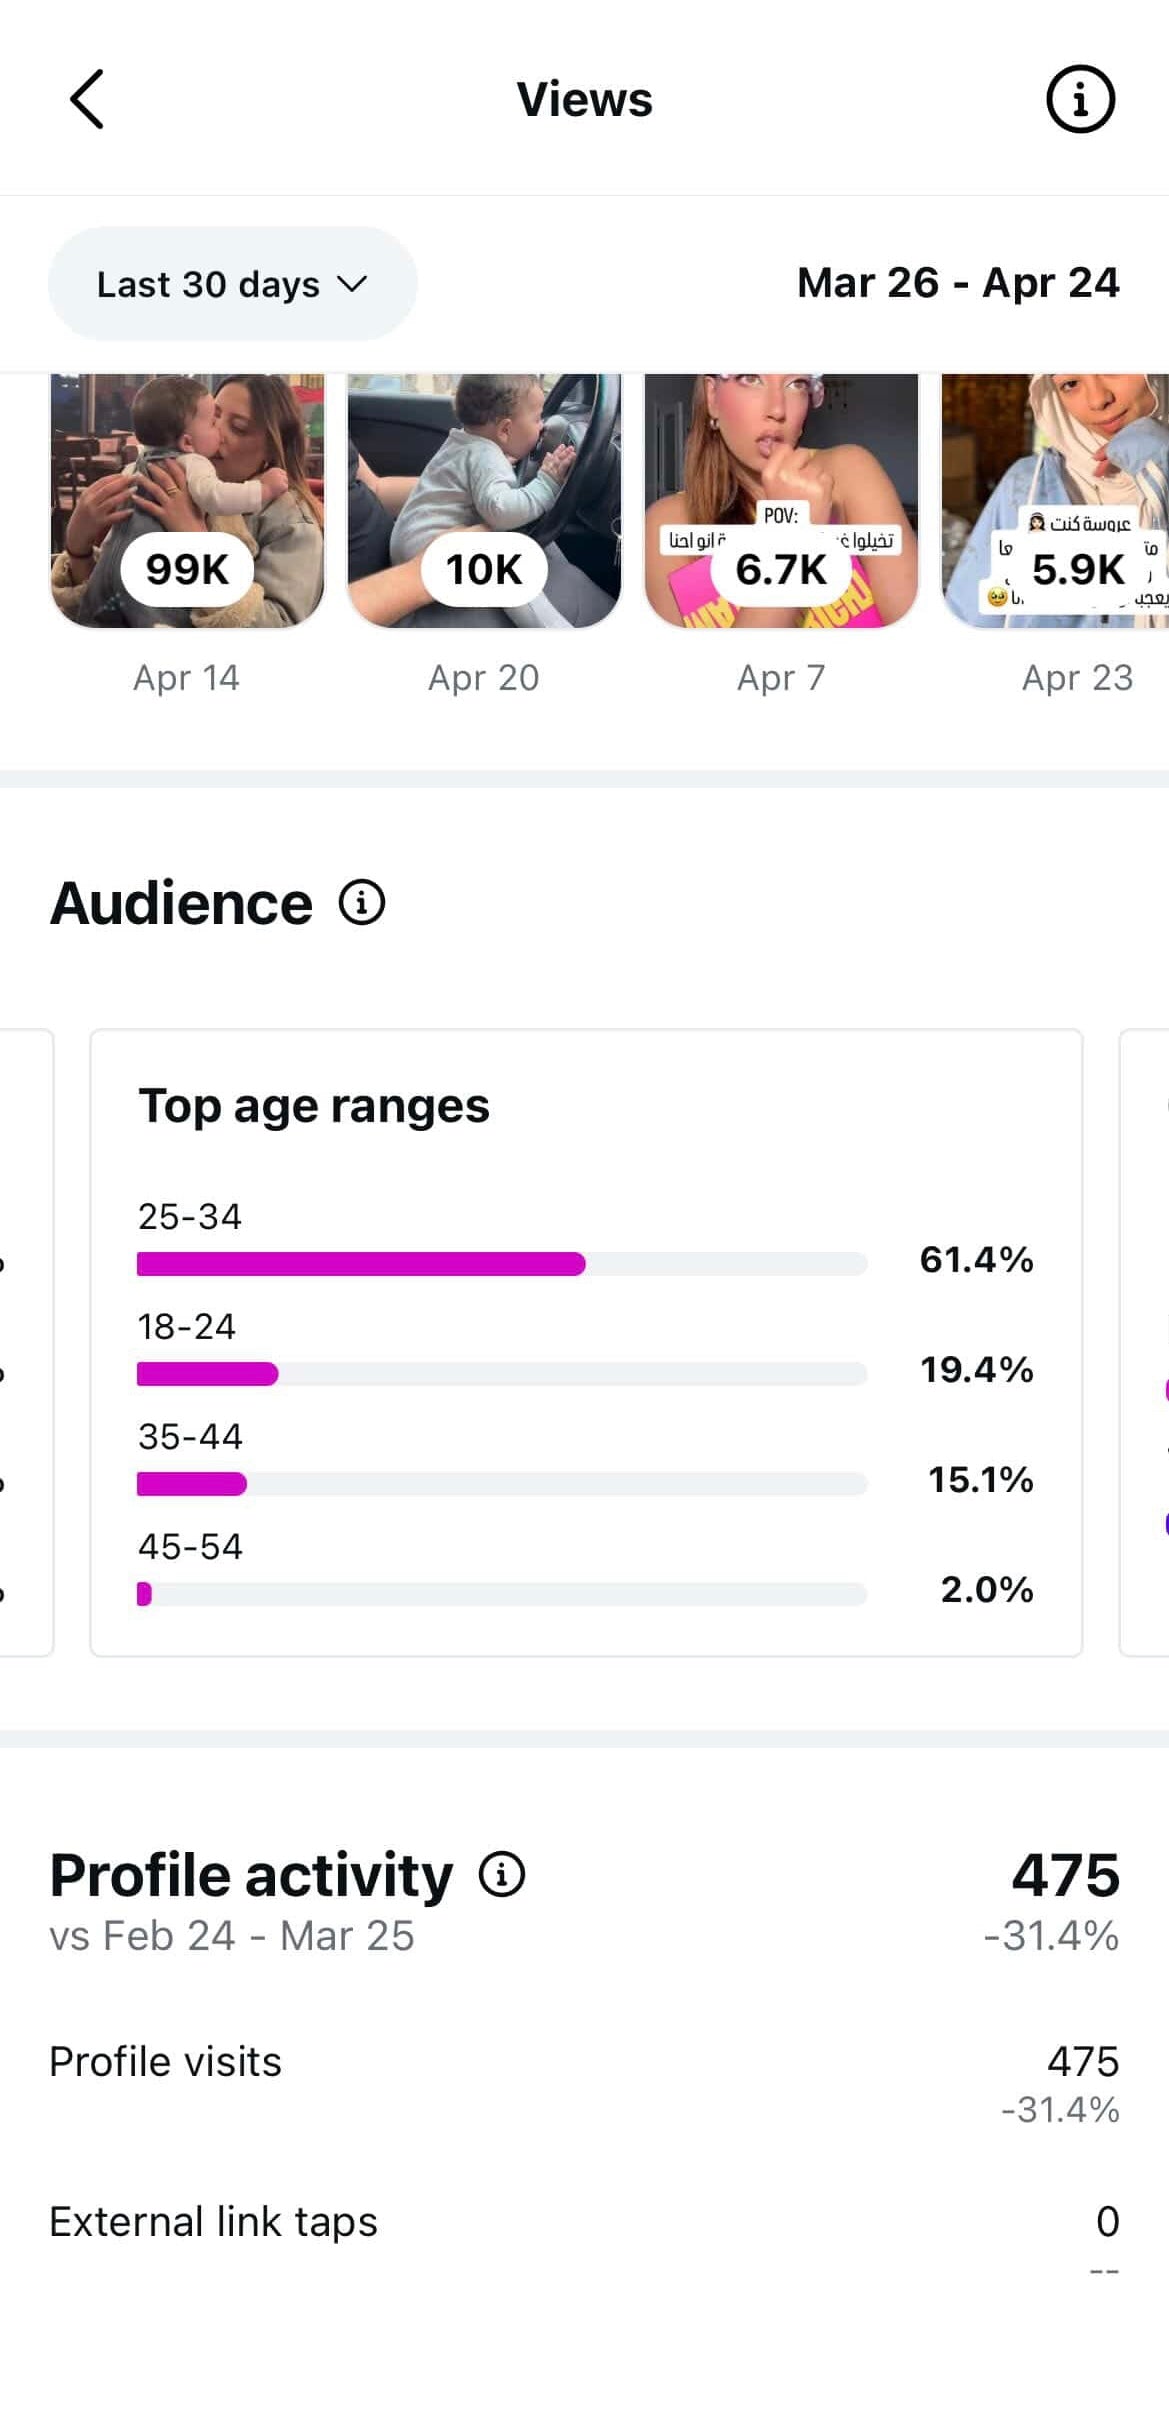This screenshot has width=1169, height=2423.
Task: Open the Views info icon in header
Action: [x=1080, y=99]
